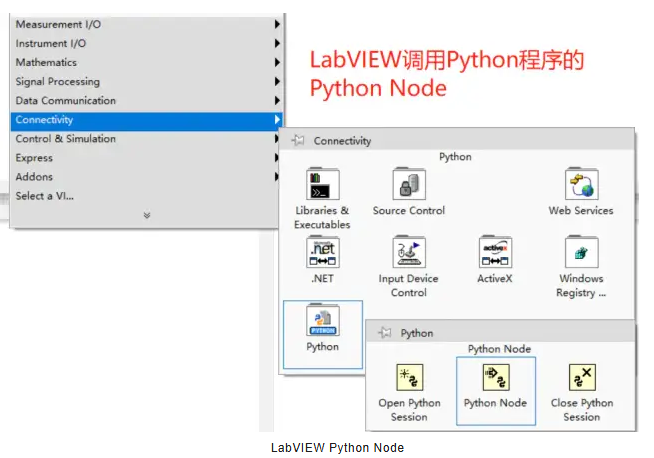This screenshot has width=654, height=458.
Task: Select the Close Python Session function
Action: 581,378
